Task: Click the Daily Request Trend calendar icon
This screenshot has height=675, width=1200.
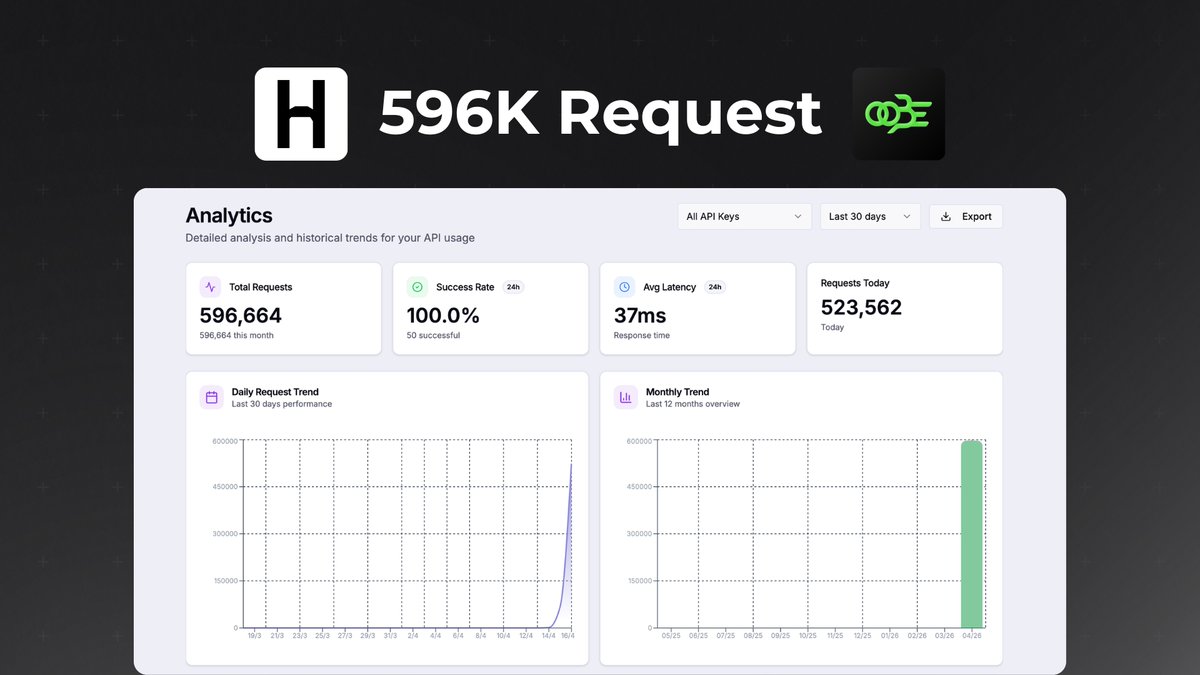Action: (x=211, y=397)
